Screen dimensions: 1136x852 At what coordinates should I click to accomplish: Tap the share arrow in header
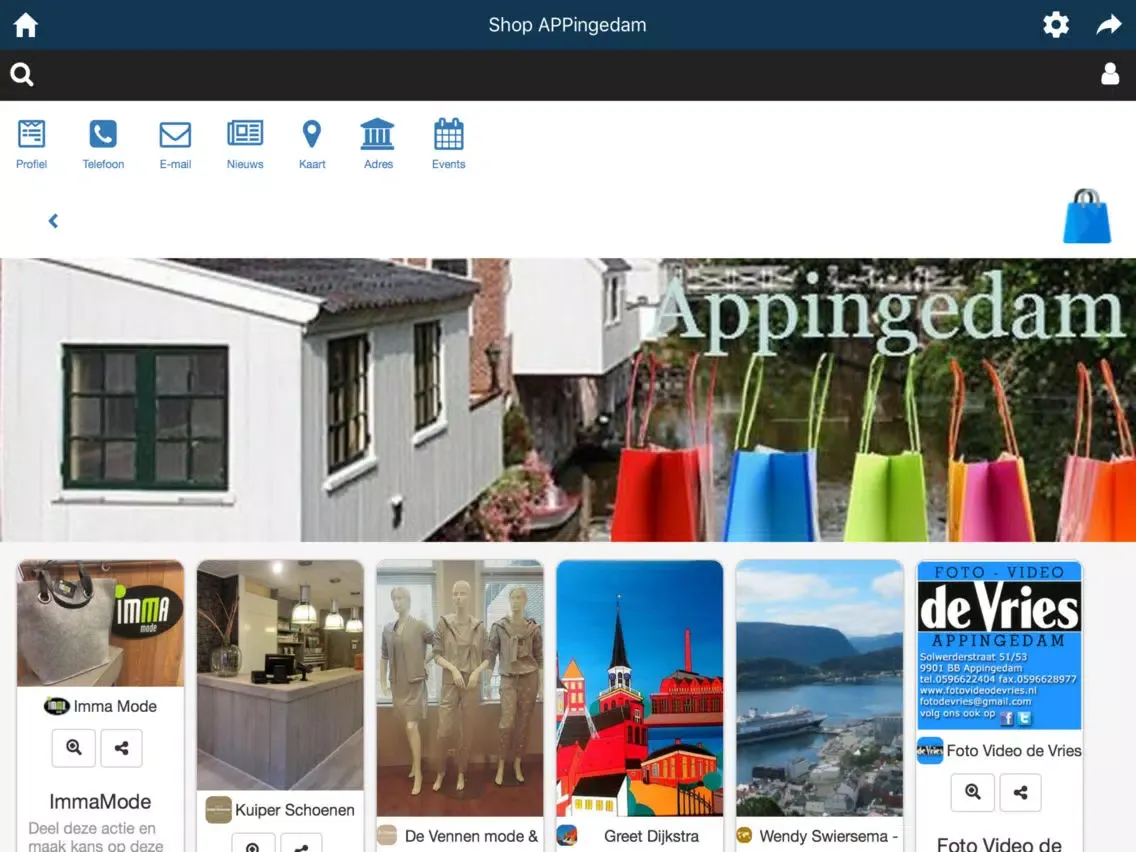pos(1108,25)
